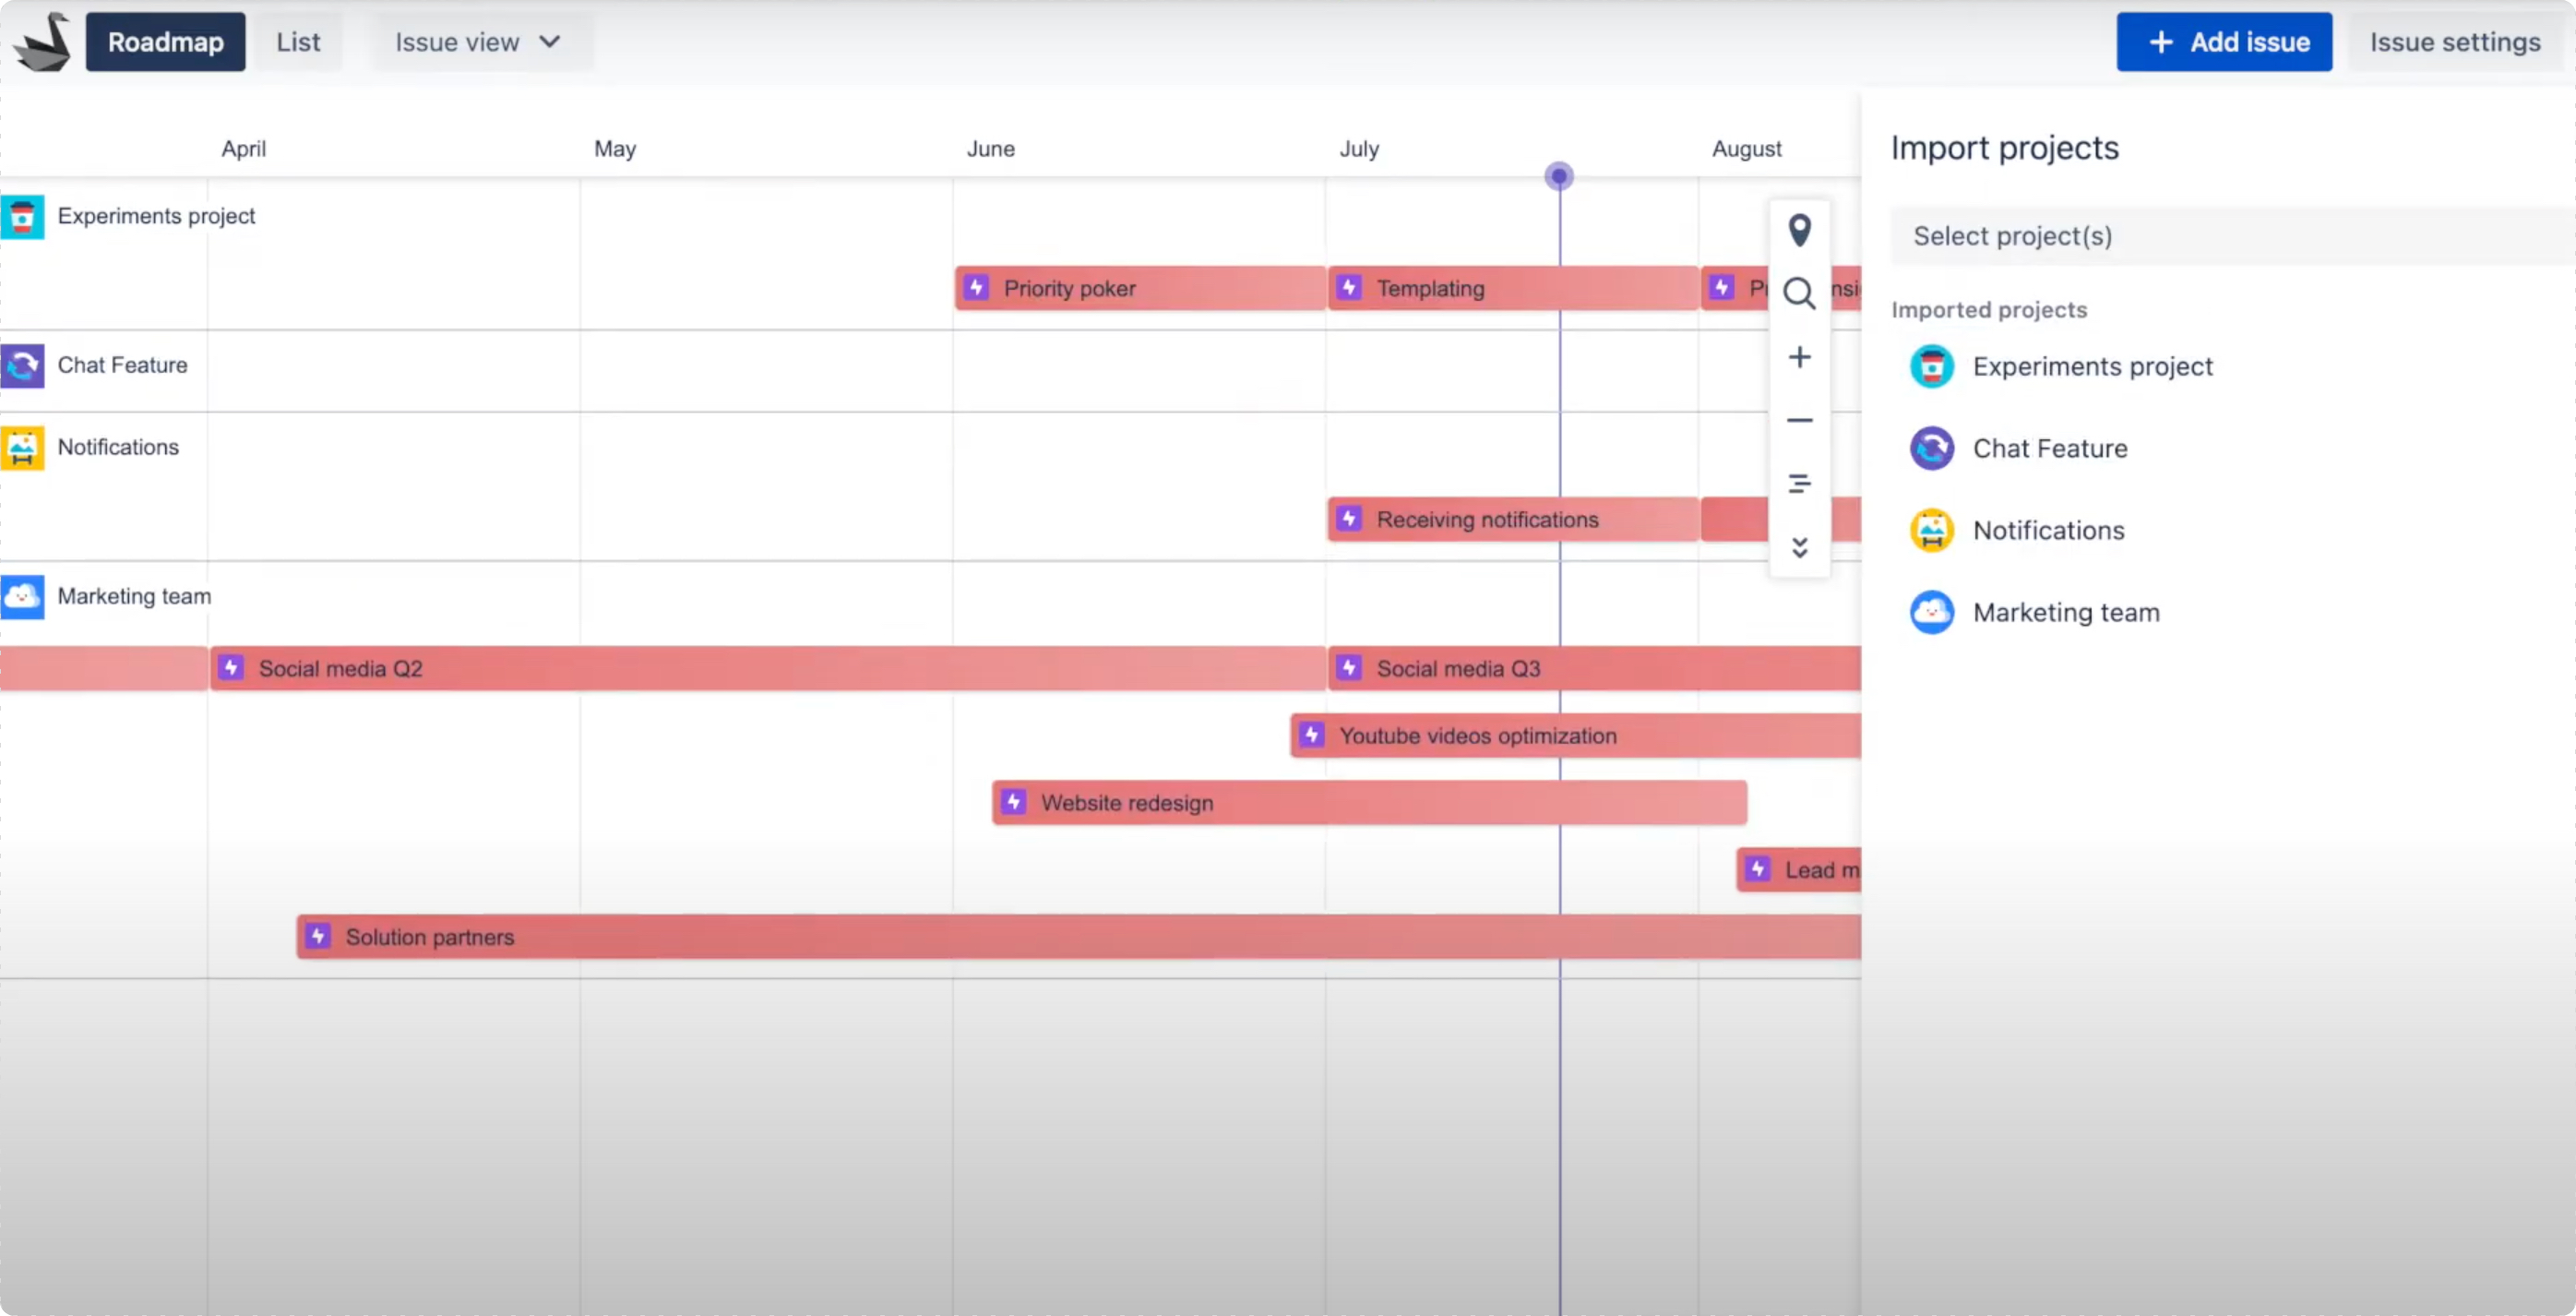The width and height of the screenshot is (2576, 1316).
Task: Click Marketing team cloud icon in roadmap
Action: (x=22, y=596)
